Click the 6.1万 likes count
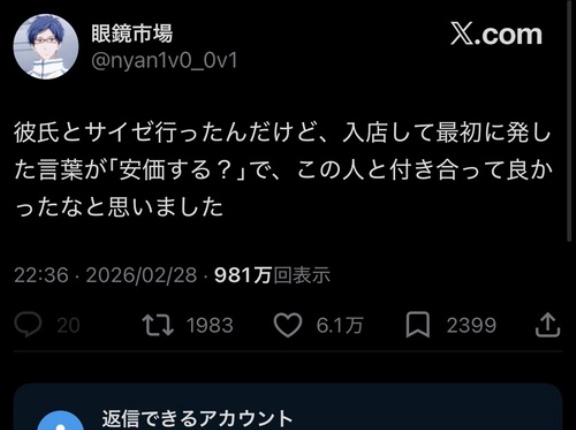 (x=340, y=325)
